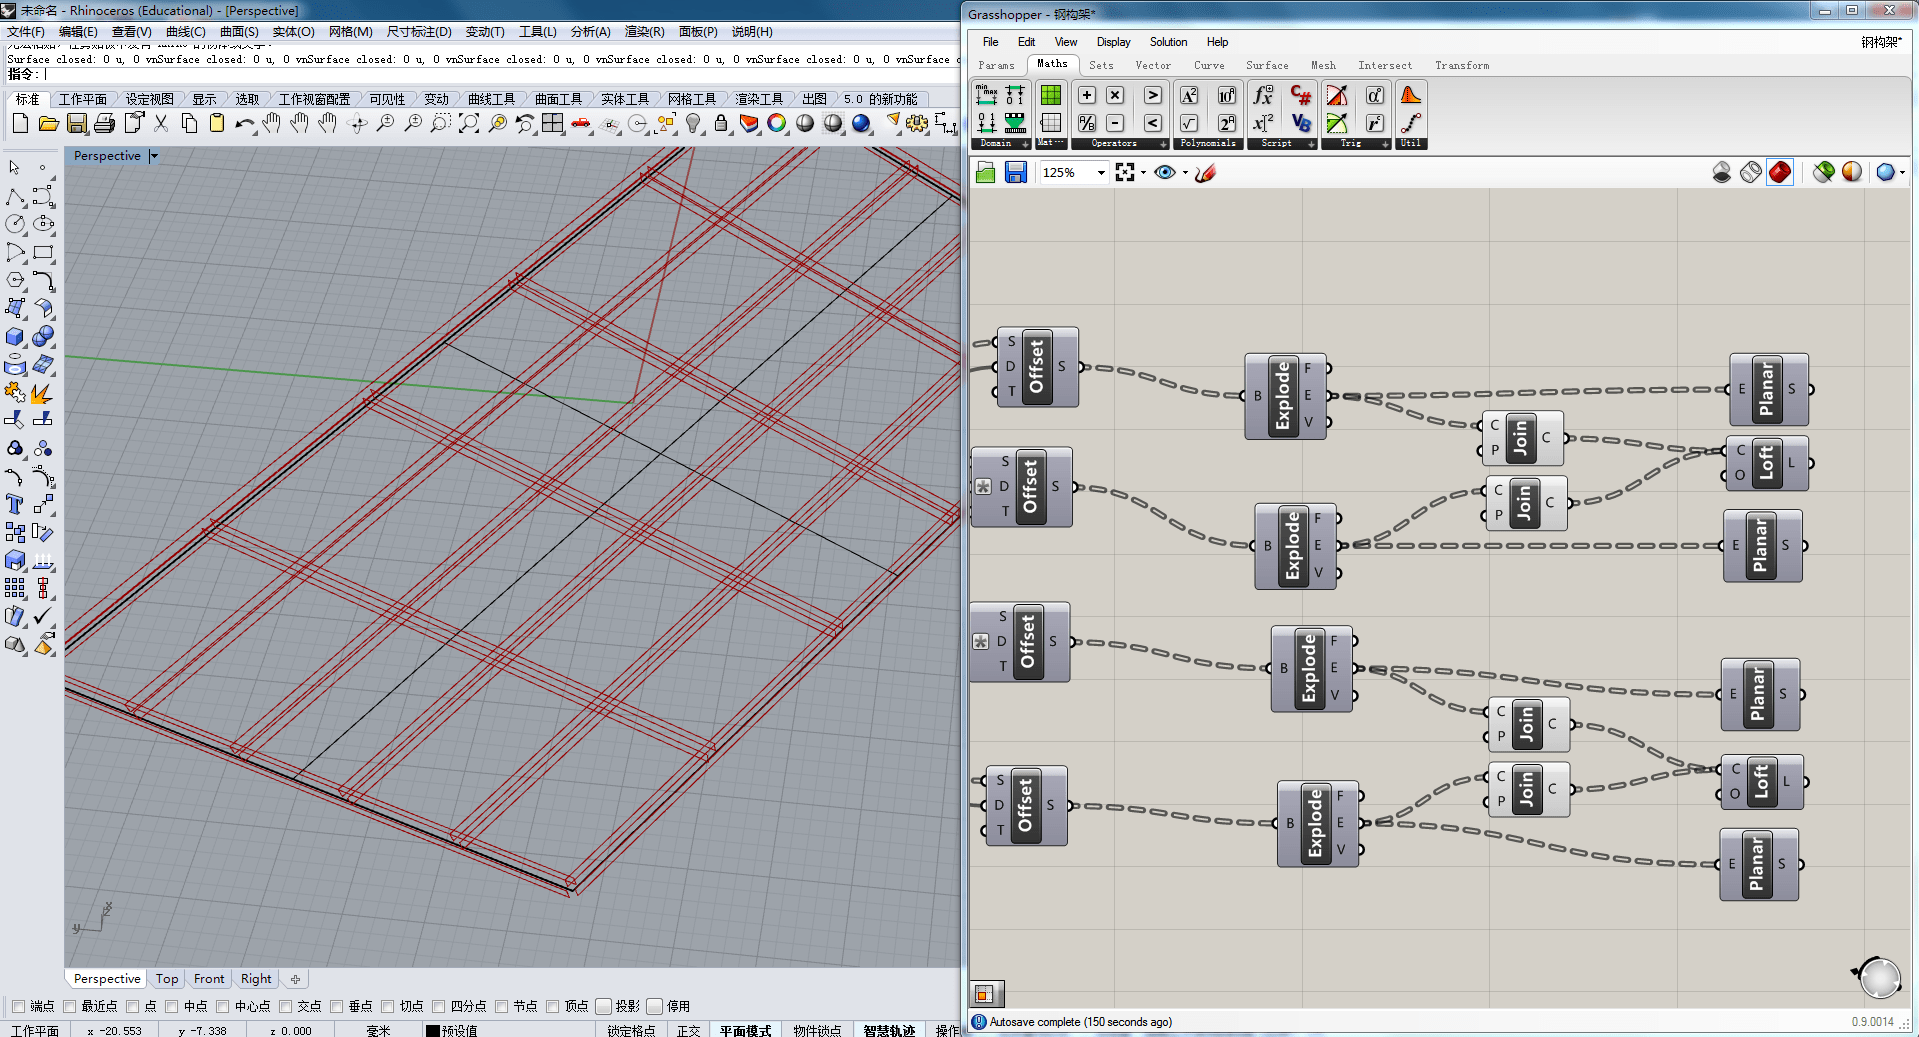The height and width of the screenshot is (1037, 1919).
Task: Click the black 预设值 layer color swatch
Action: pos(433,1030)
